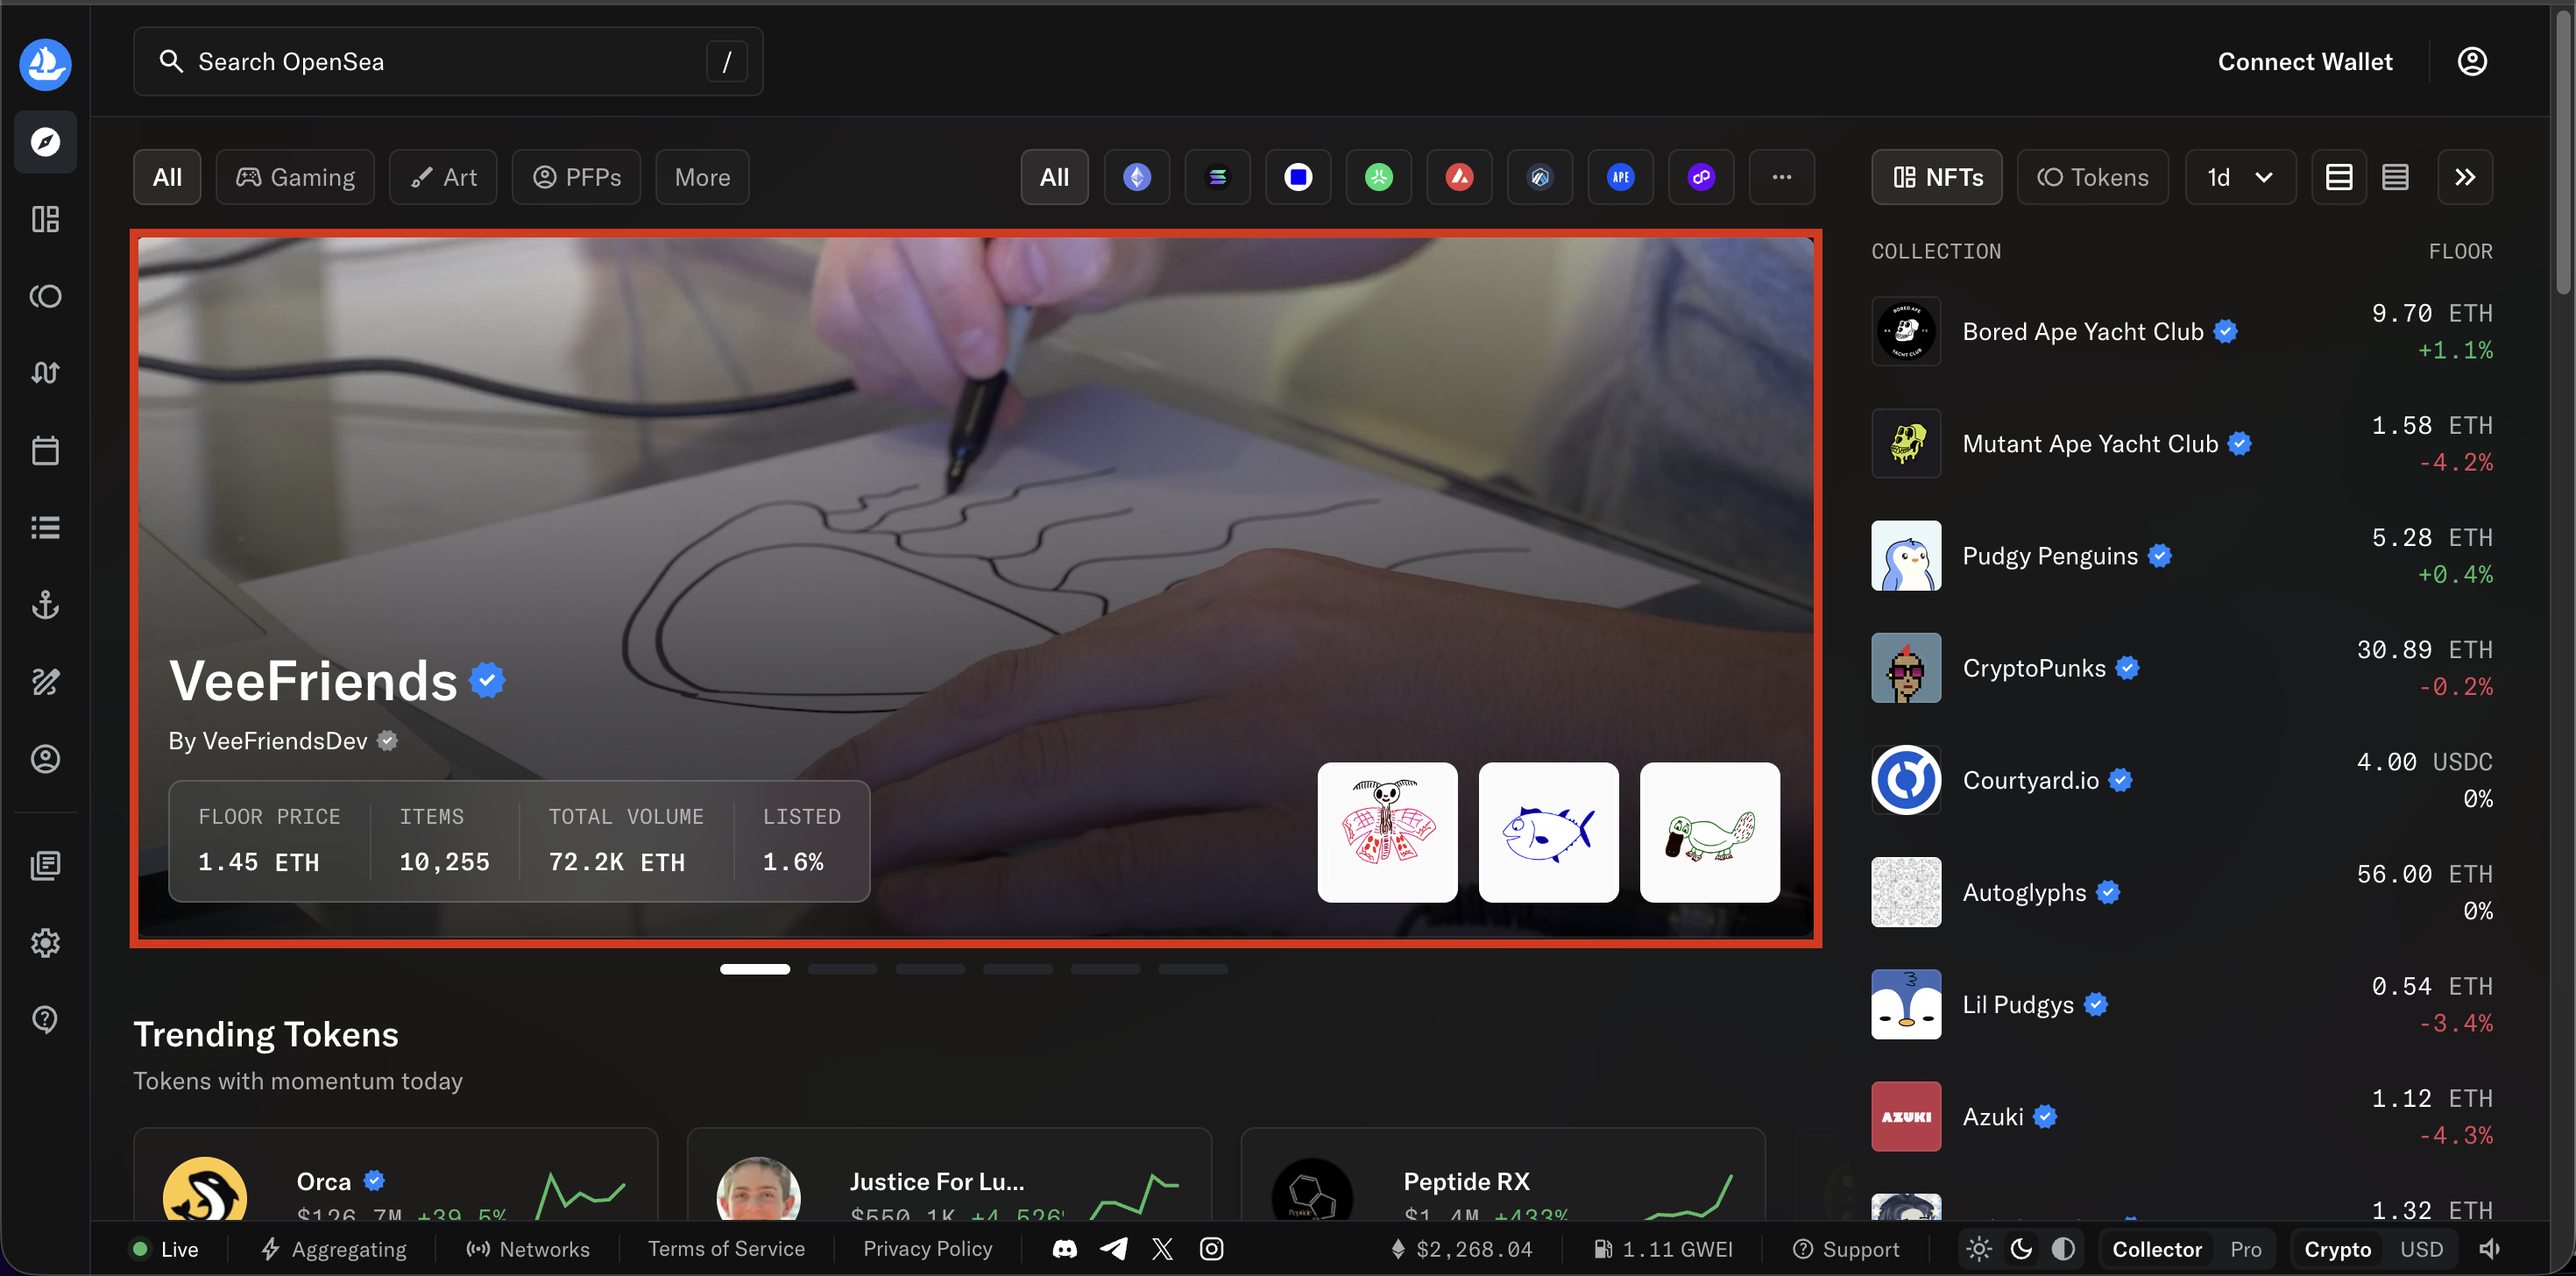Open the Collections grid icon in the sidebar

pyautogui.click(x=45, y=219)
